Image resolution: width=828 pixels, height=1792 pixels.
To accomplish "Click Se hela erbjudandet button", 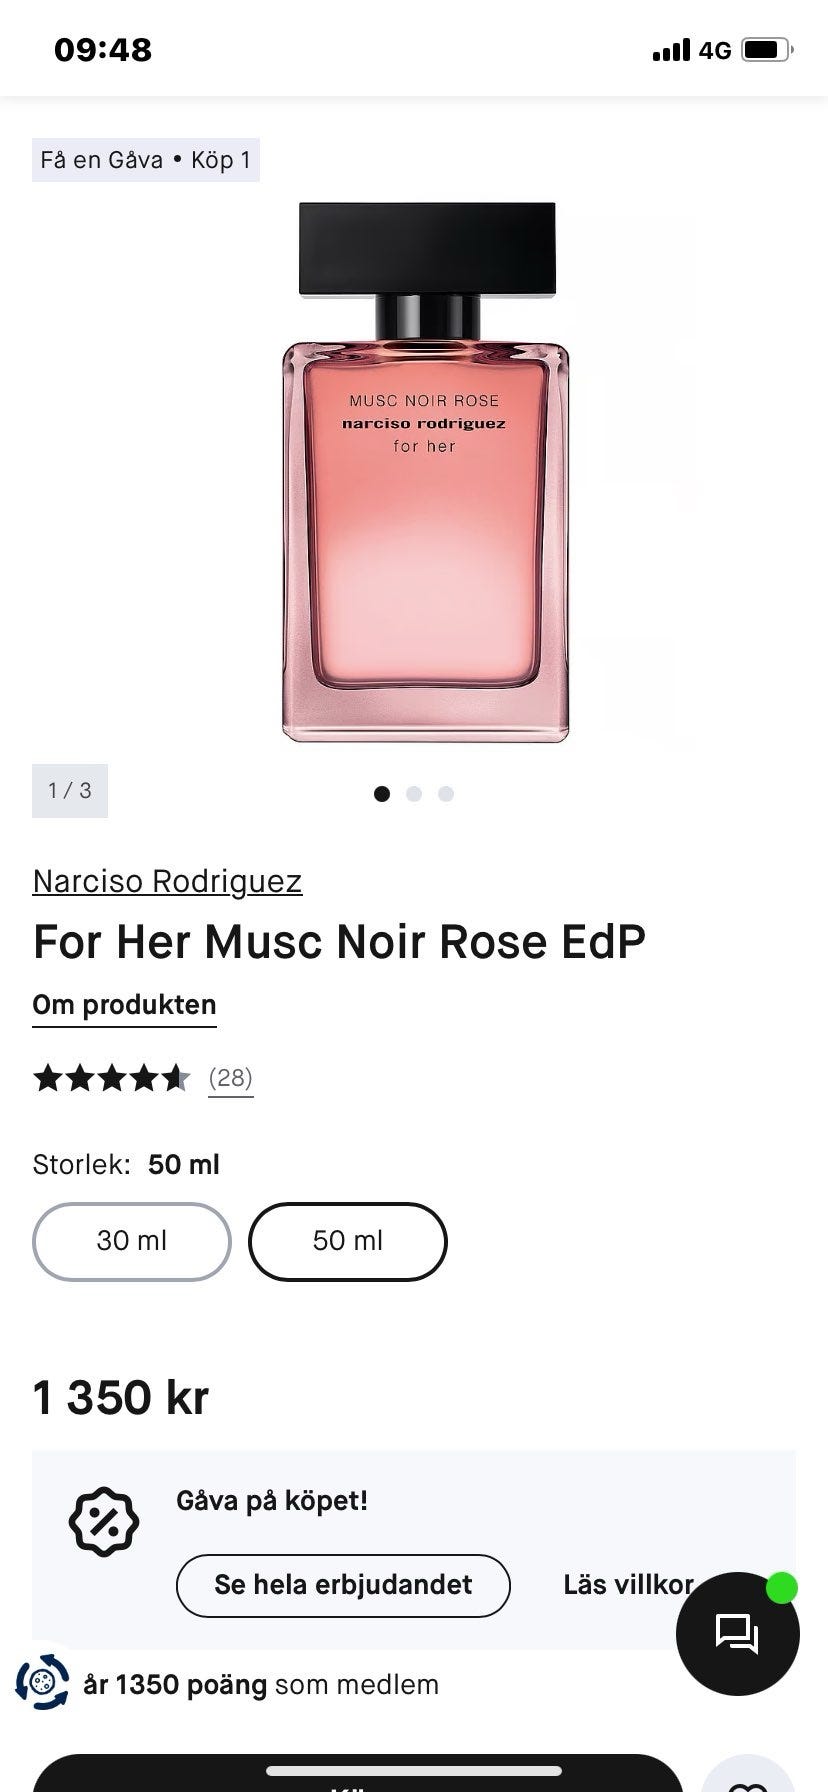I will pyautogui.click(x=343, y=1585).
